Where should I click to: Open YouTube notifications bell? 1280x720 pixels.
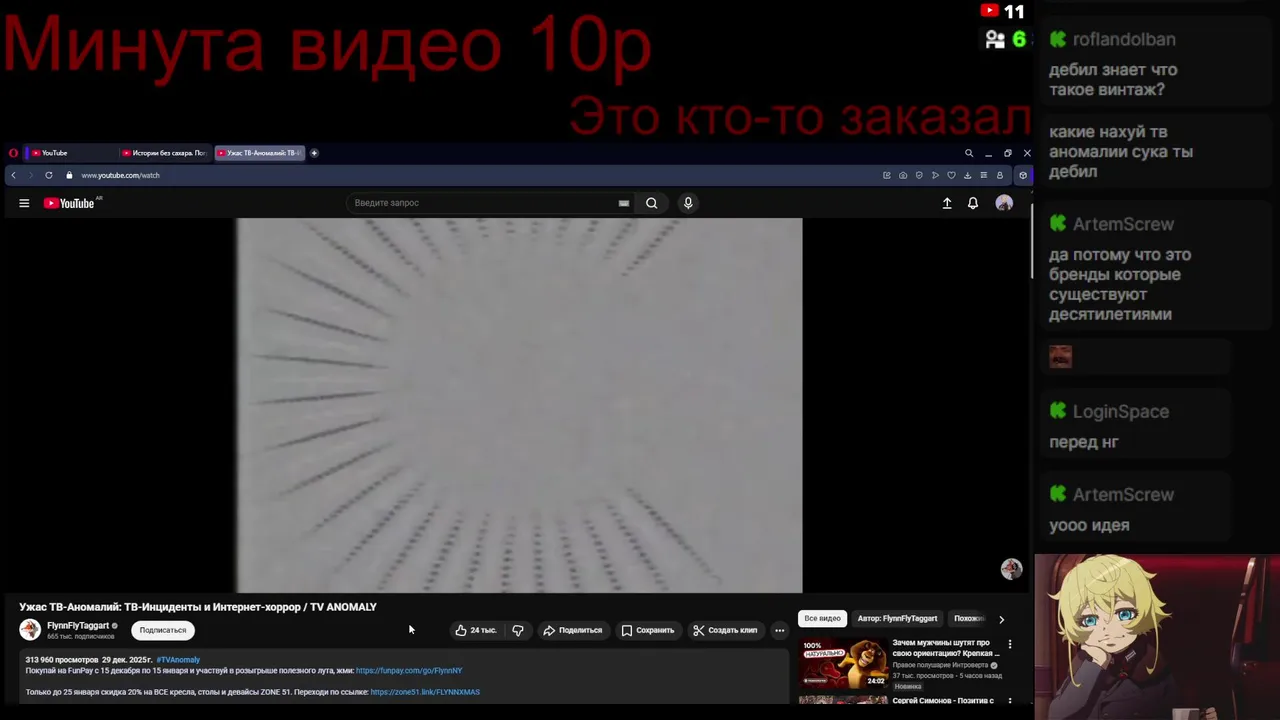tap(973, 203)
